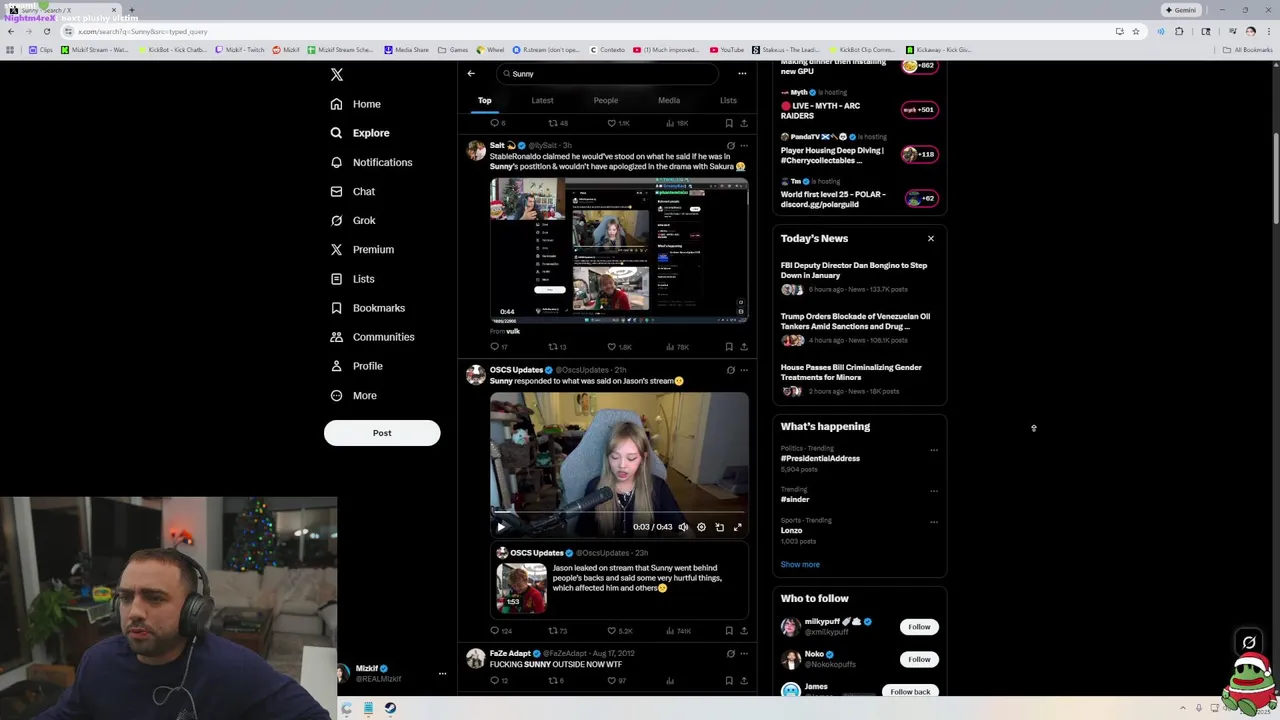The height and width of the screenshot is (720, 1280).
Task: Open more options on FaZe Adapt post
Action: coord(743,654)
